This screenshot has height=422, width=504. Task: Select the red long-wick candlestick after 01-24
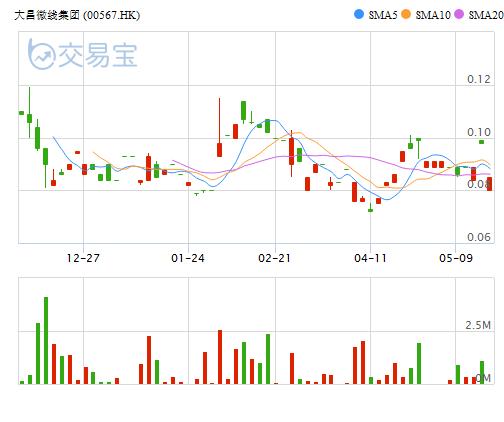[219, 127]
